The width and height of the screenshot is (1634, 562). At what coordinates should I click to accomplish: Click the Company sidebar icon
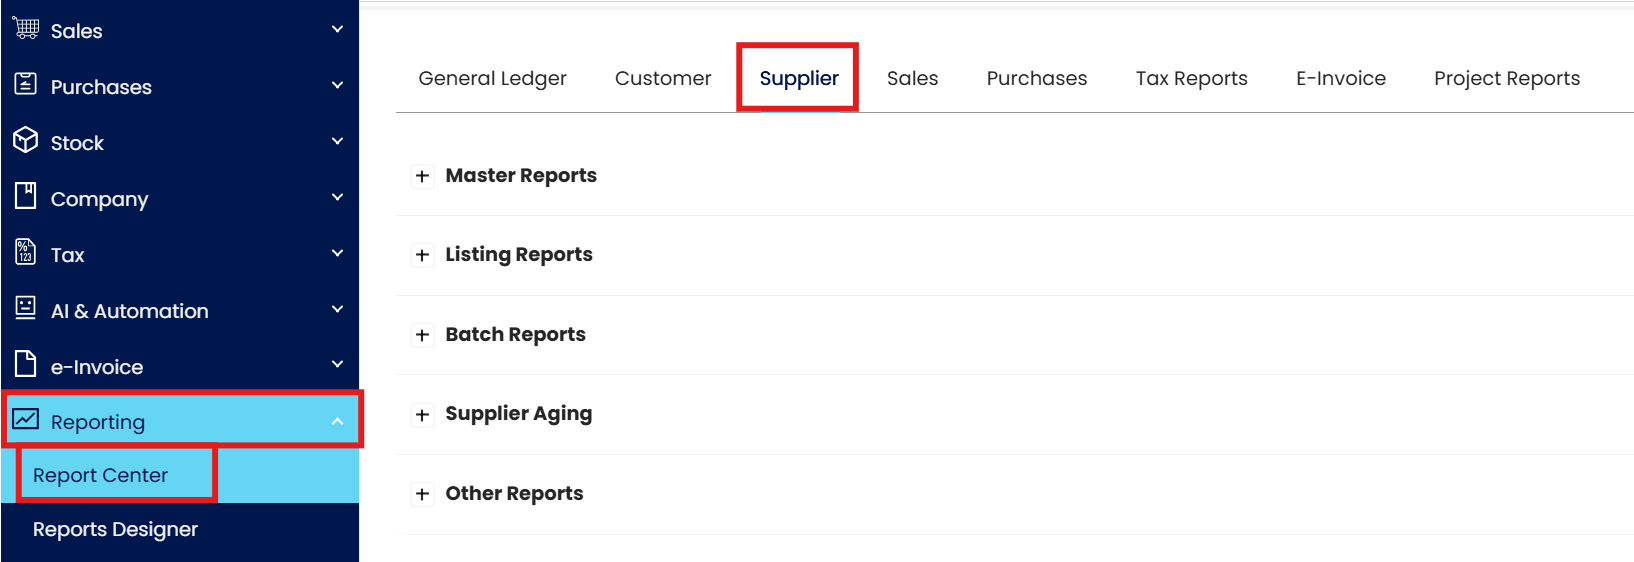pyautogui.click(x=26, y=196)
